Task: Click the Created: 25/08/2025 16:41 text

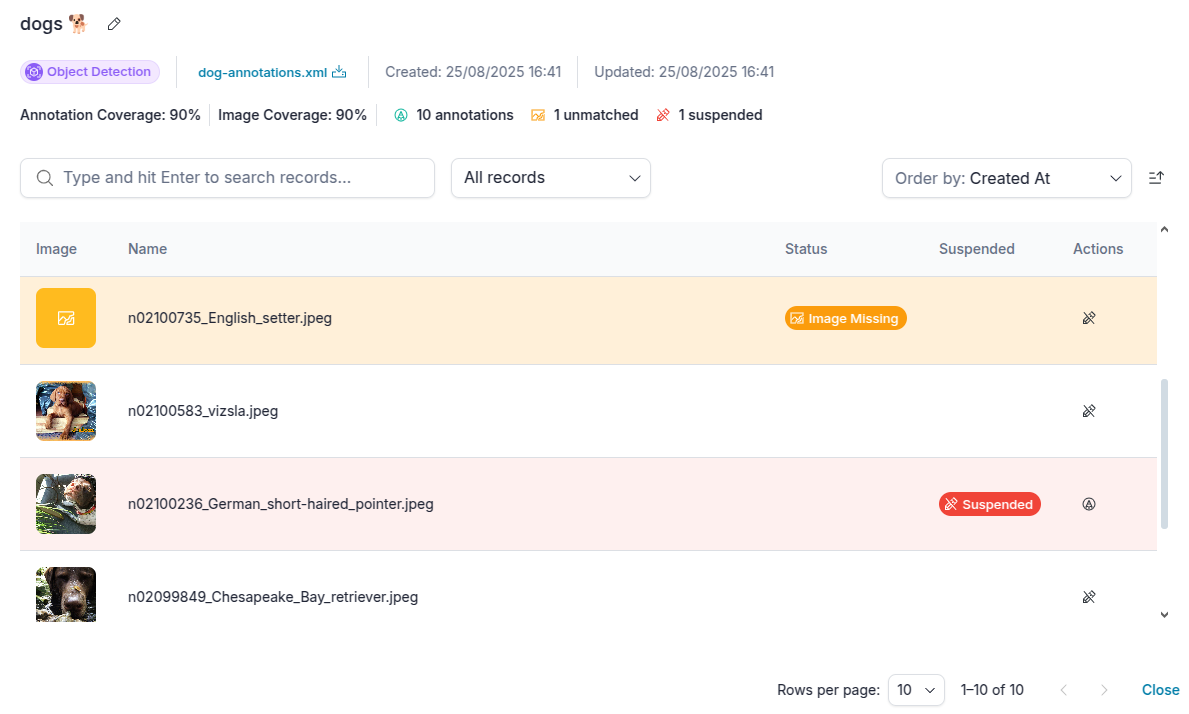Action: click(x=473, y=72)
